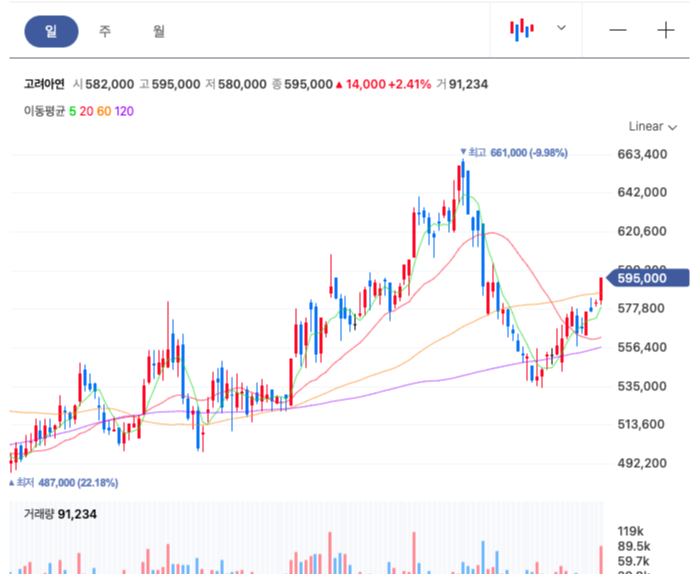The height and width of the screenshot is (574, 700).
Task: Select the daily 일 chart tab
Action: point(51,31)
